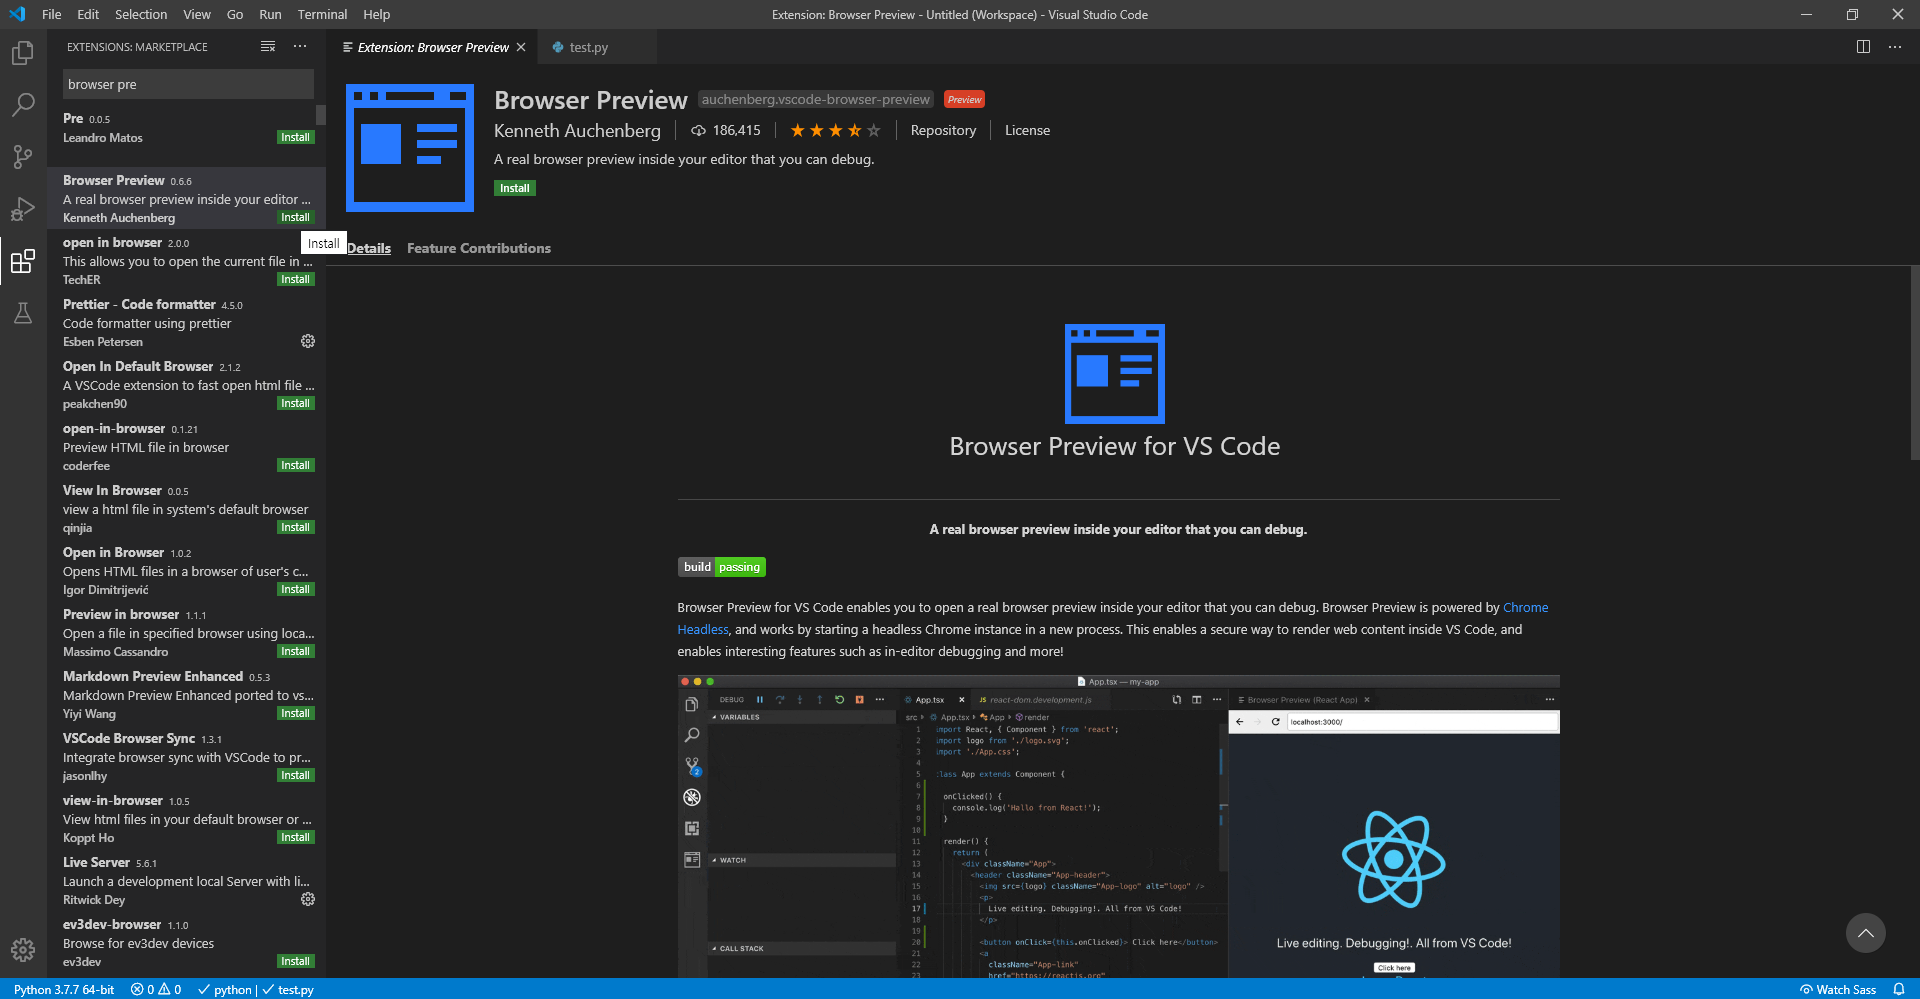1920x999 pixels.
Task: Open the Manage gear in activity bar
Action: point(22,950)
